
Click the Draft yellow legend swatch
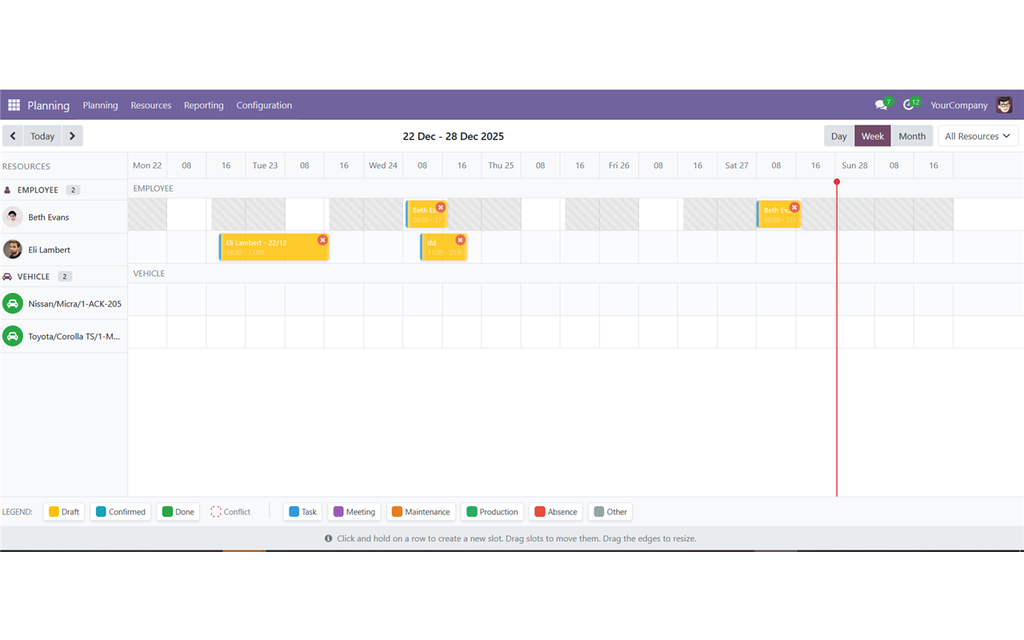[x=54, y=512]
